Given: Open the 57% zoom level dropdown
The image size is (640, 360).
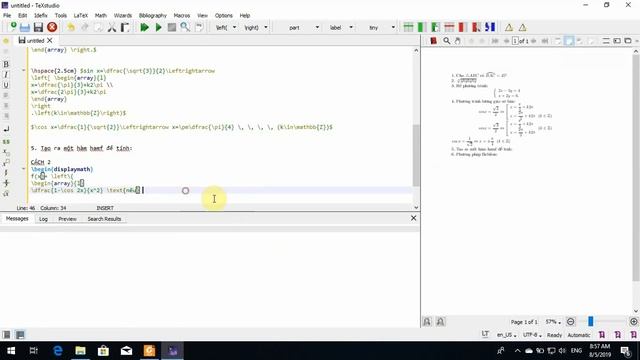Looking at the screenshot, I should click(x=553, y=322).
